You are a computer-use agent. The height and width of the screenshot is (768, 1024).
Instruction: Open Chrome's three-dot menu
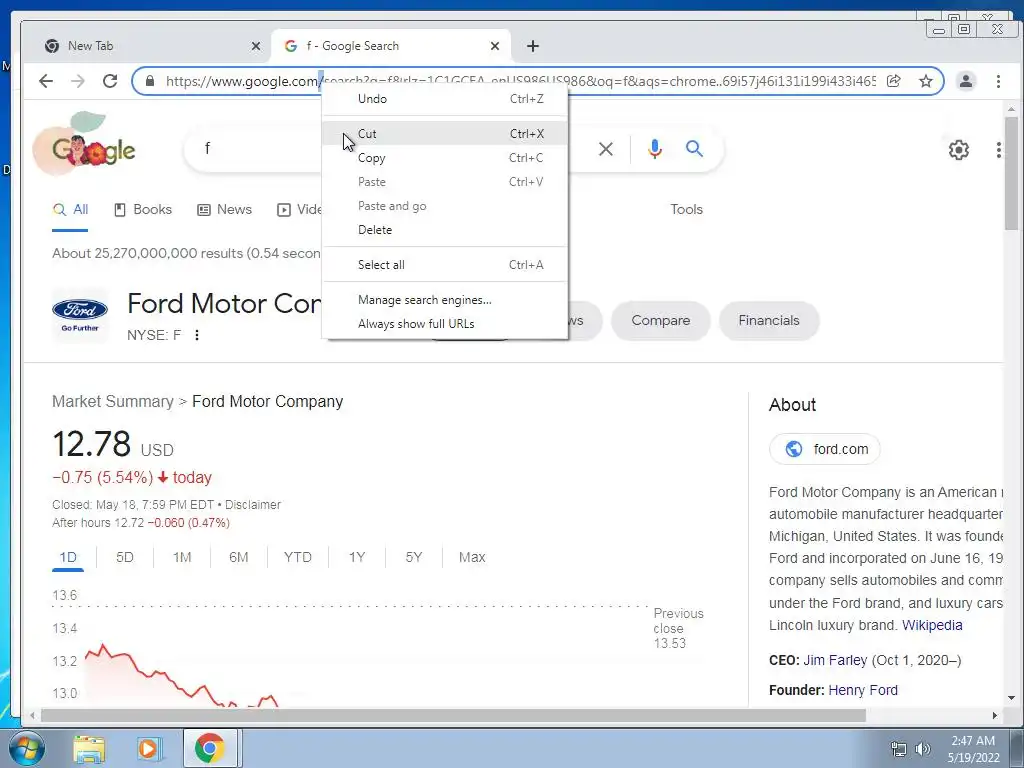click(998, 81)
